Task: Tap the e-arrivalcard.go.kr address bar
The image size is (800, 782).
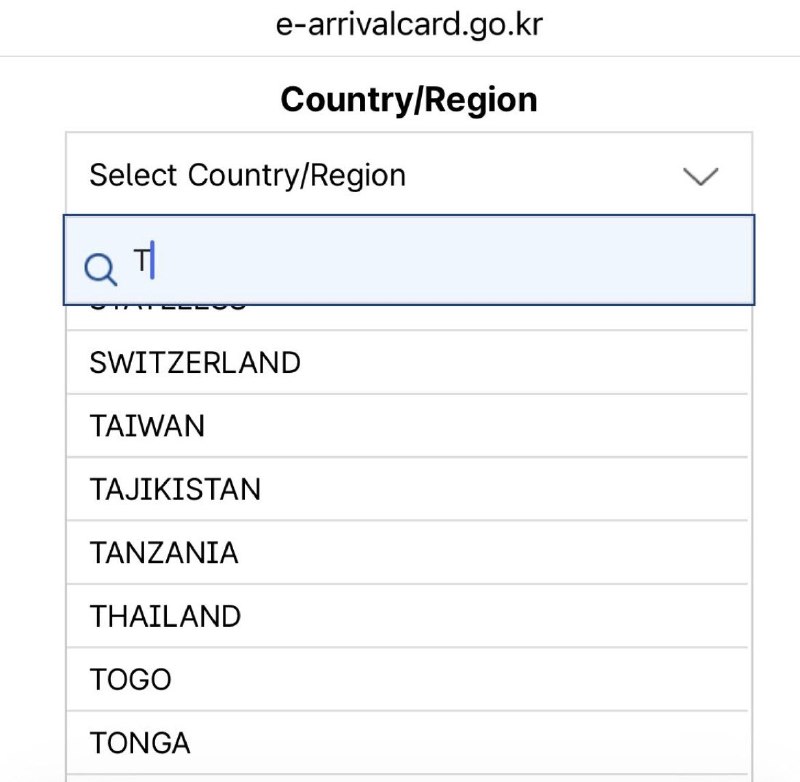Action: point(409,25)
